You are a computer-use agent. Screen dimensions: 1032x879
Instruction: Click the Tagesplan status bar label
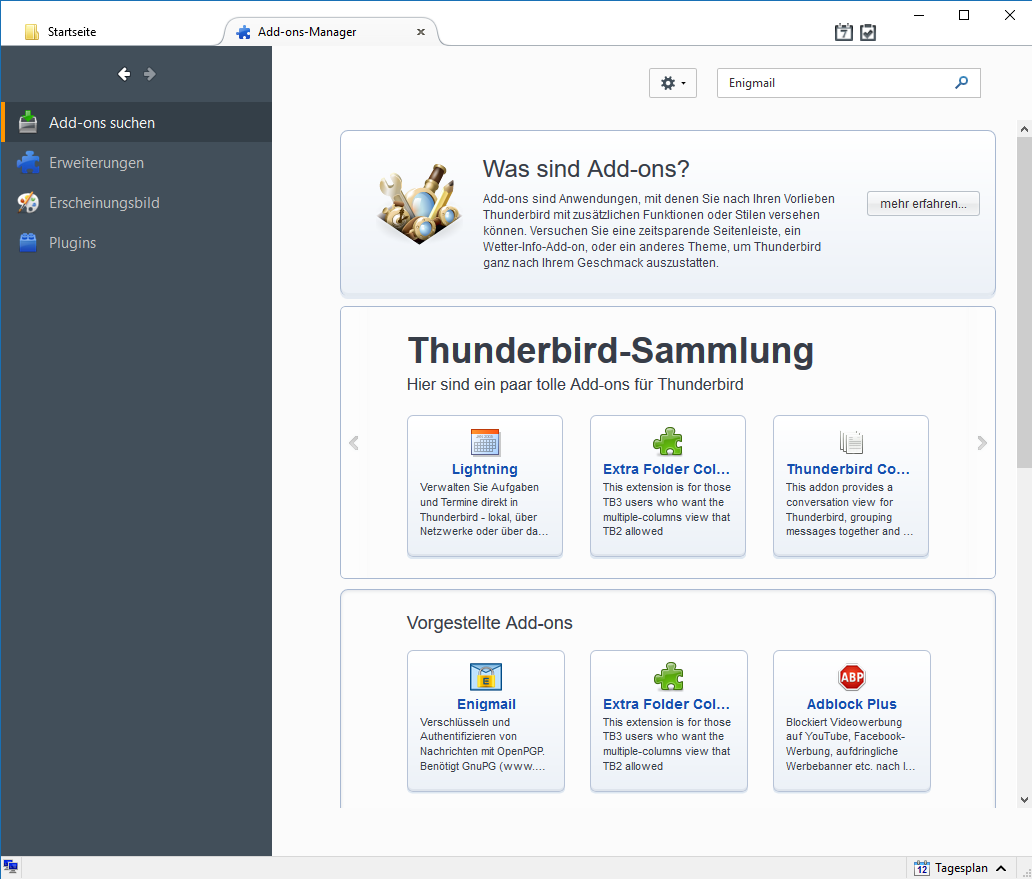961,868
